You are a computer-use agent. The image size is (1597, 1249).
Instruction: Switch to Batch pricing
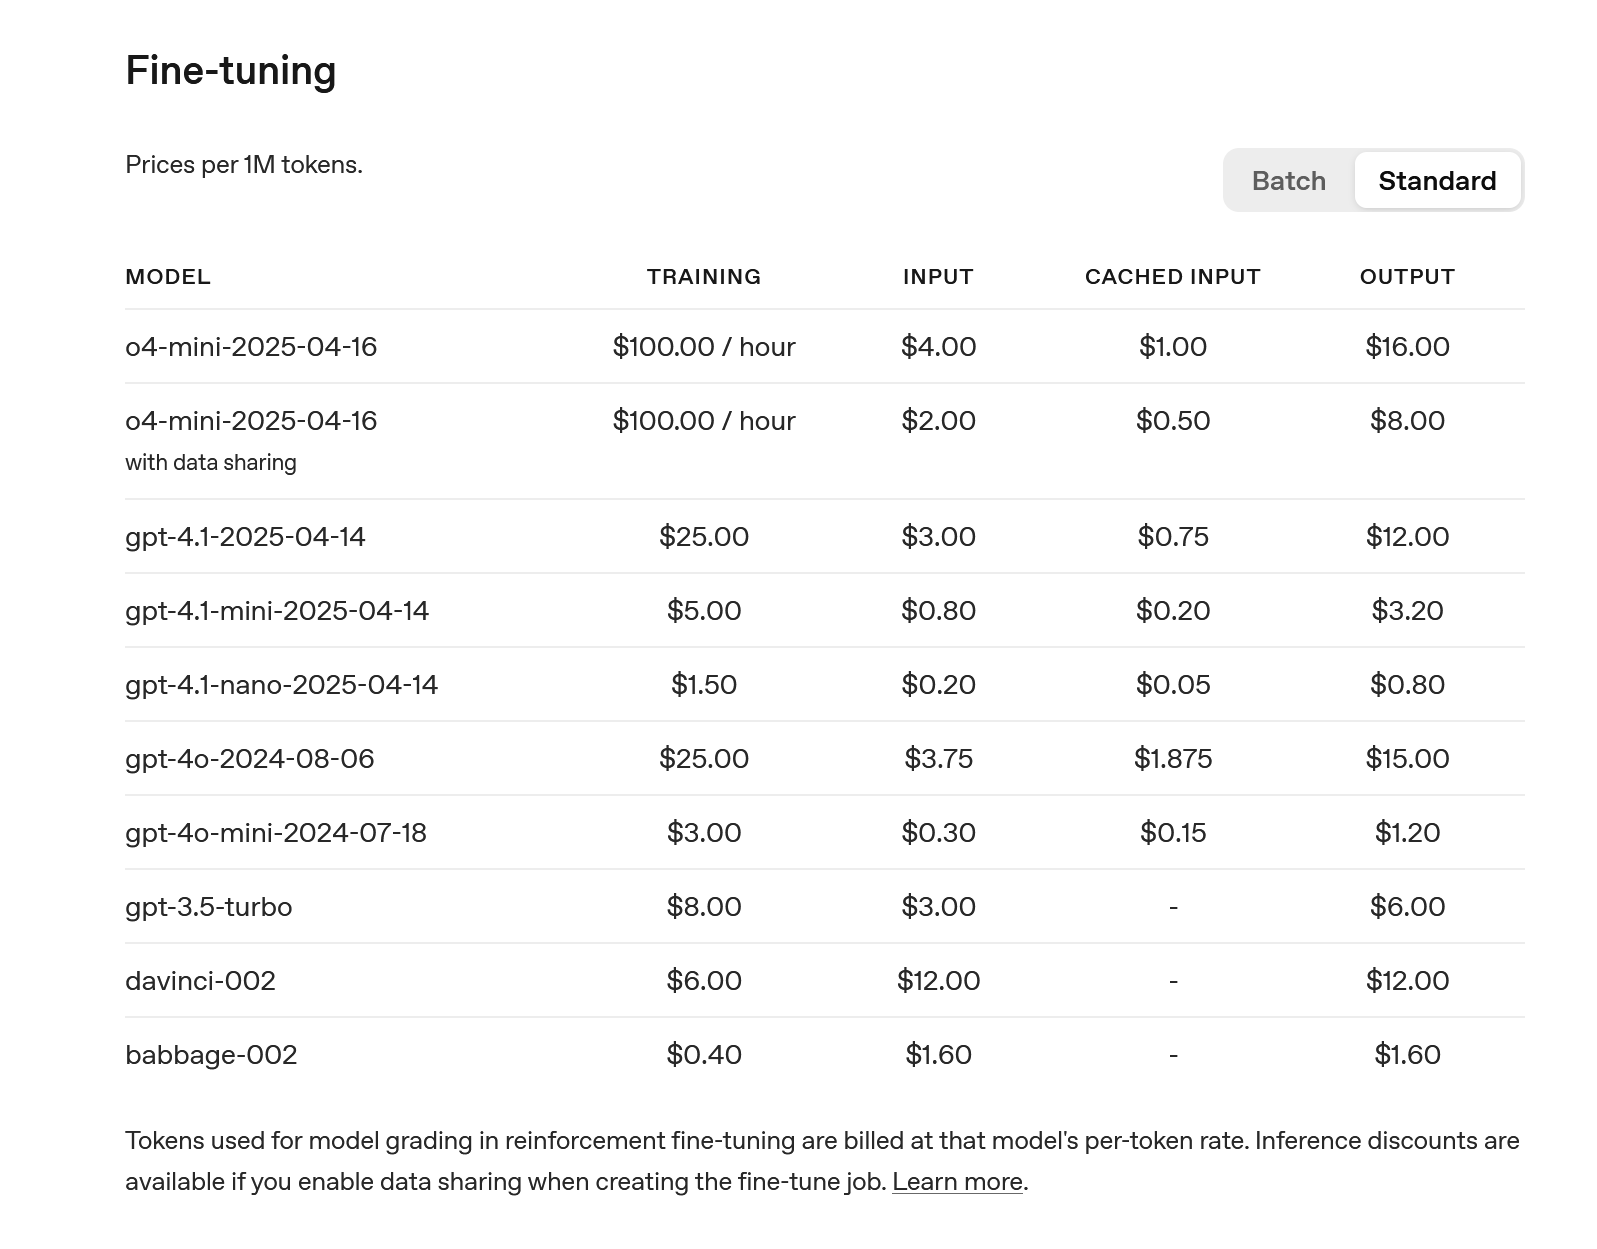[x=1288, y=181]
